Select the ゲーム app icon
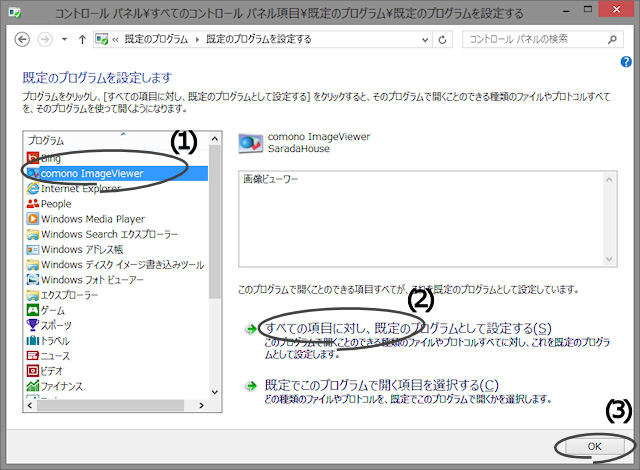The height and width of the screenshot is (470, 640). coord(33,310)
